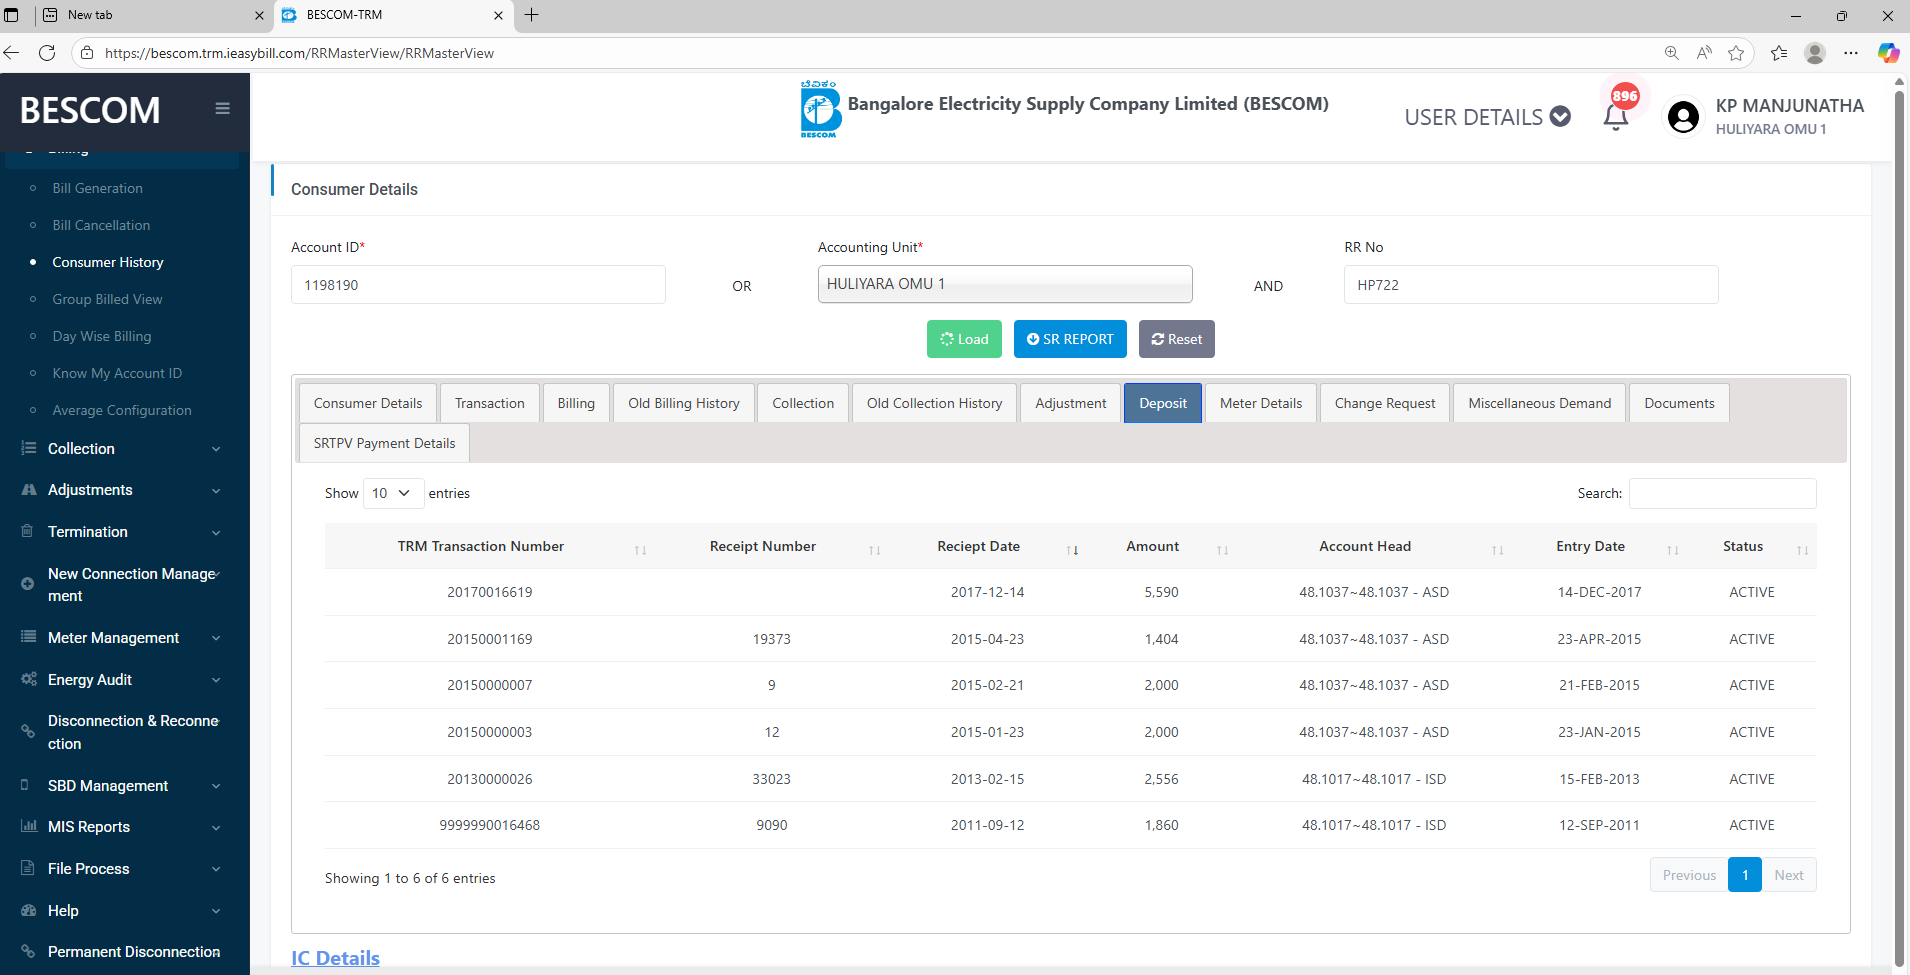The image size is (1910, 975).
Task: Click the user profile avatar icon
Action: [x=1683, y=117]
